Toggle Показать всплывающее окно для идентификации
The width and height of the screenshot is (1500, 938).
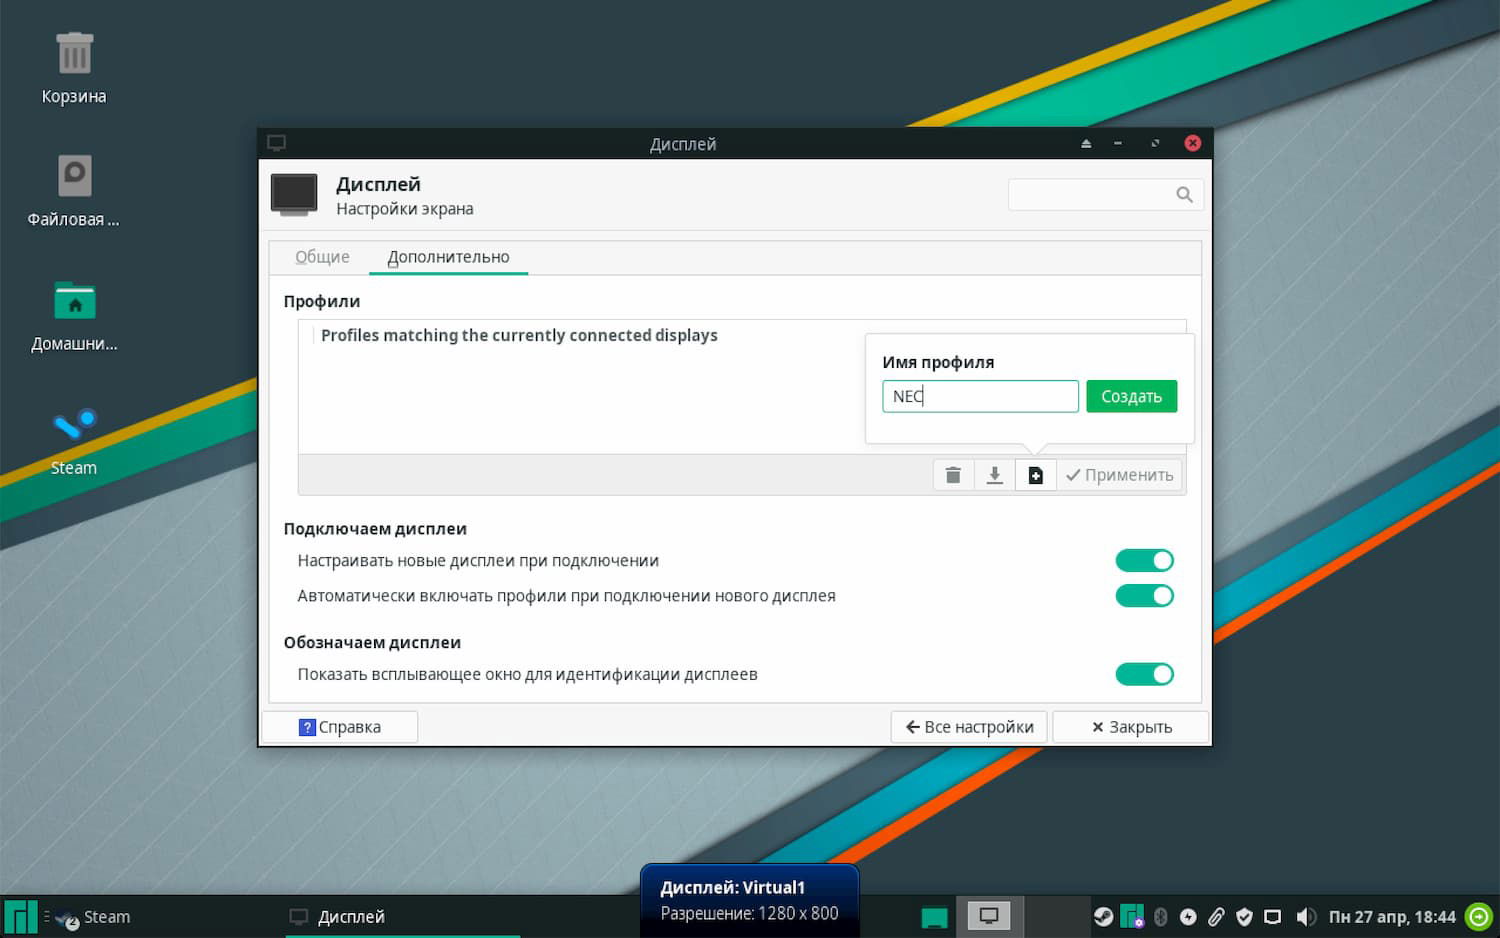pos(1144,675)
